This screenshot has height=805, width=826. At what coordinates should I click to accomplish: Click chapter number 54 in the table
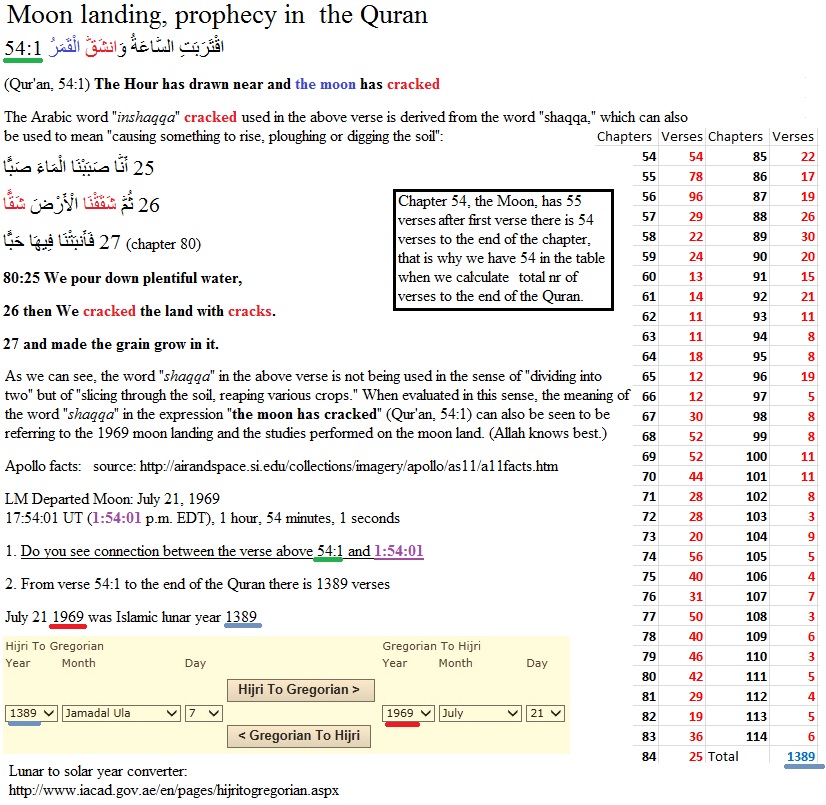pos(649,156)
